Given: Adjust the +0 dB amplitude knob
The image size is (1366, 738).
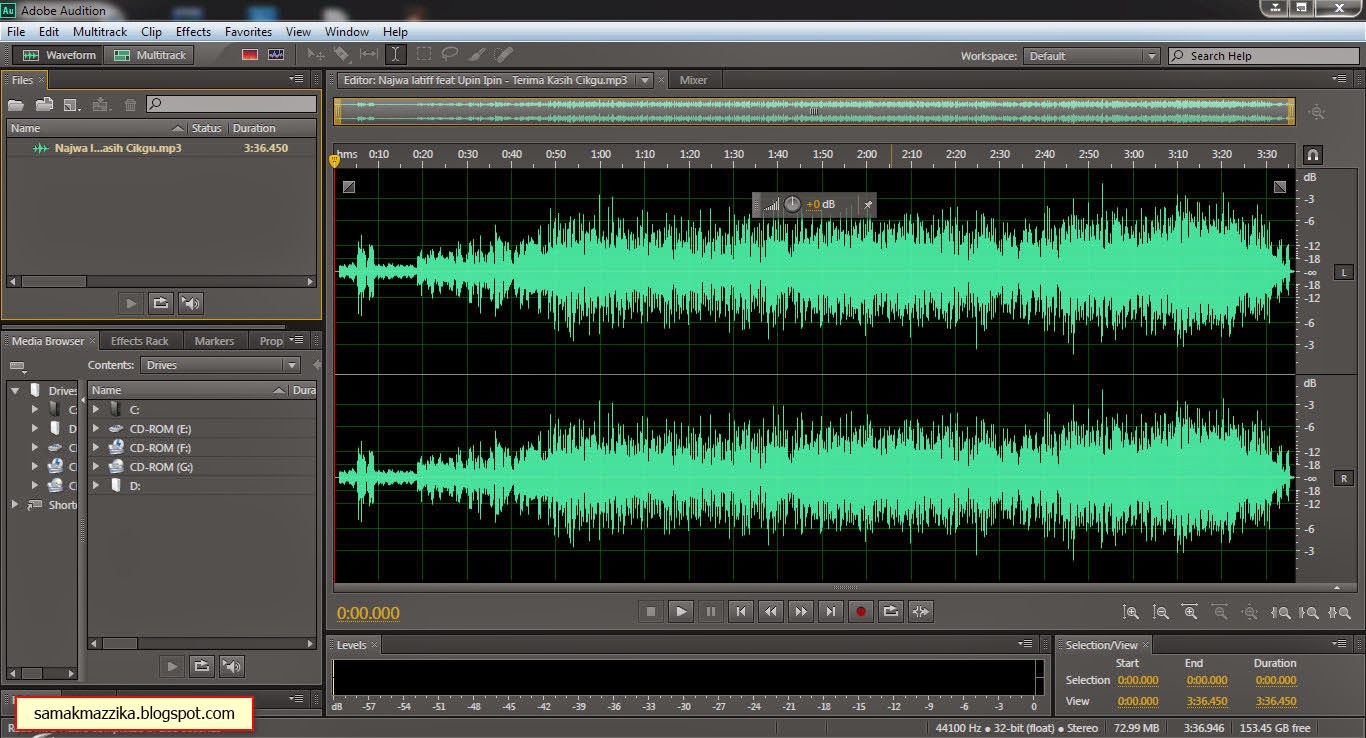Looking at the screenshot, I should (x=792, y=204).
